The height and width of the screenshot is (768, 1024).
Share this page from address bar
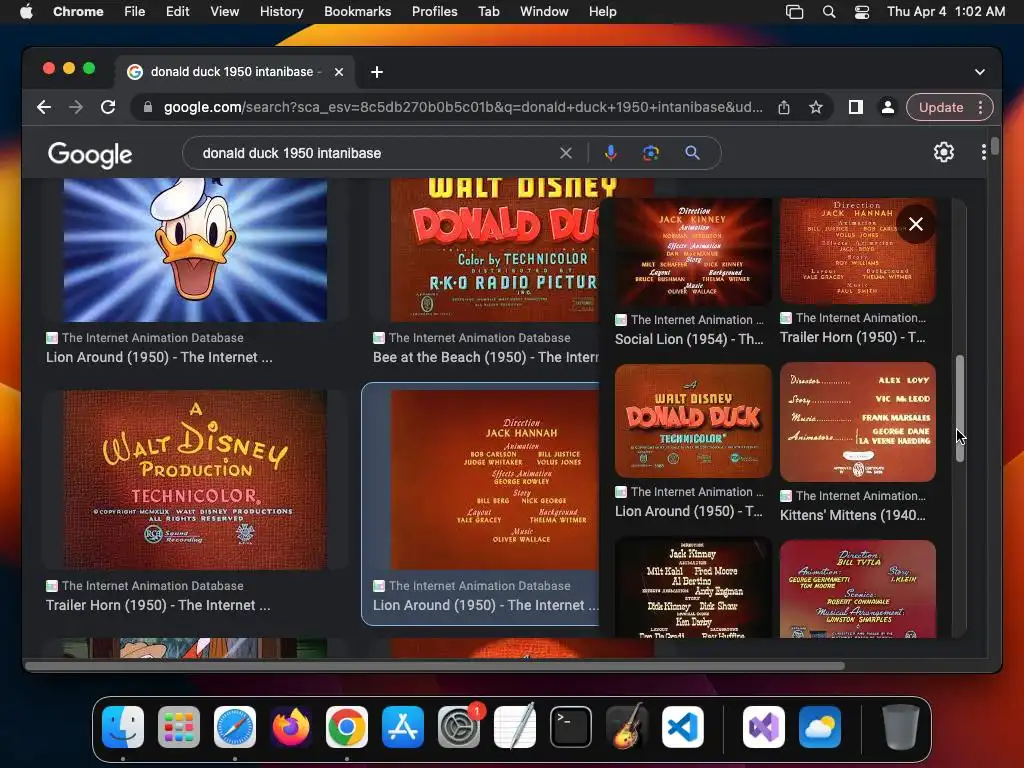(784, 107)
